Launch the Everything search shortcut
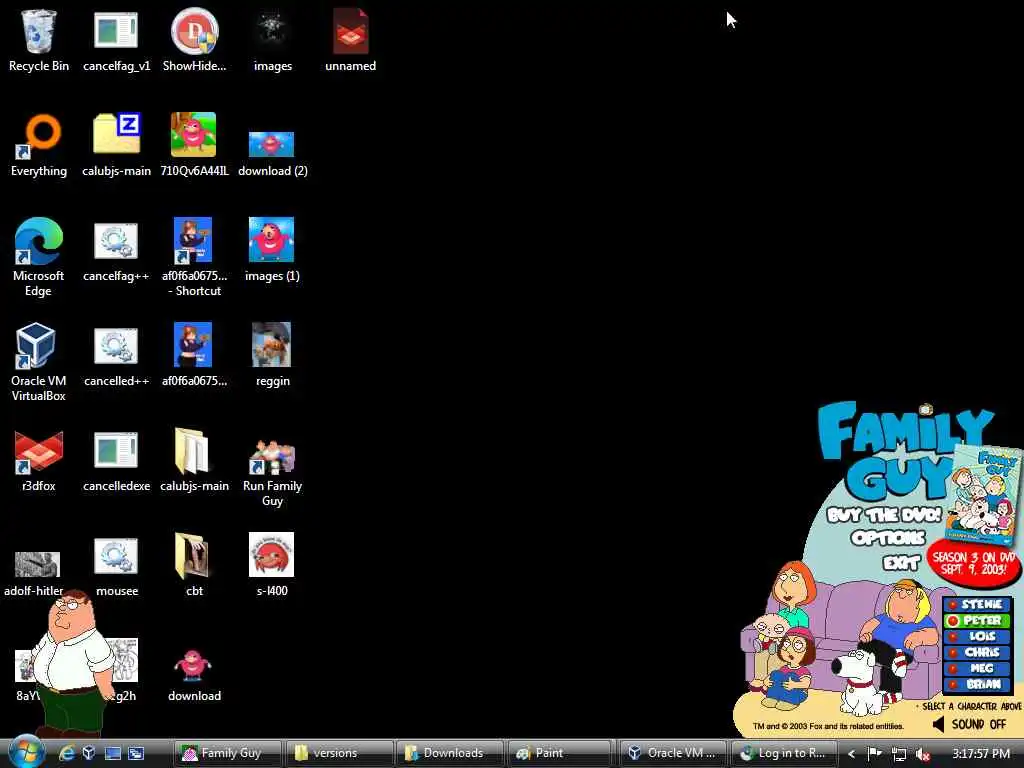Screen dimensions: 1024x768 tap(39, 145)
